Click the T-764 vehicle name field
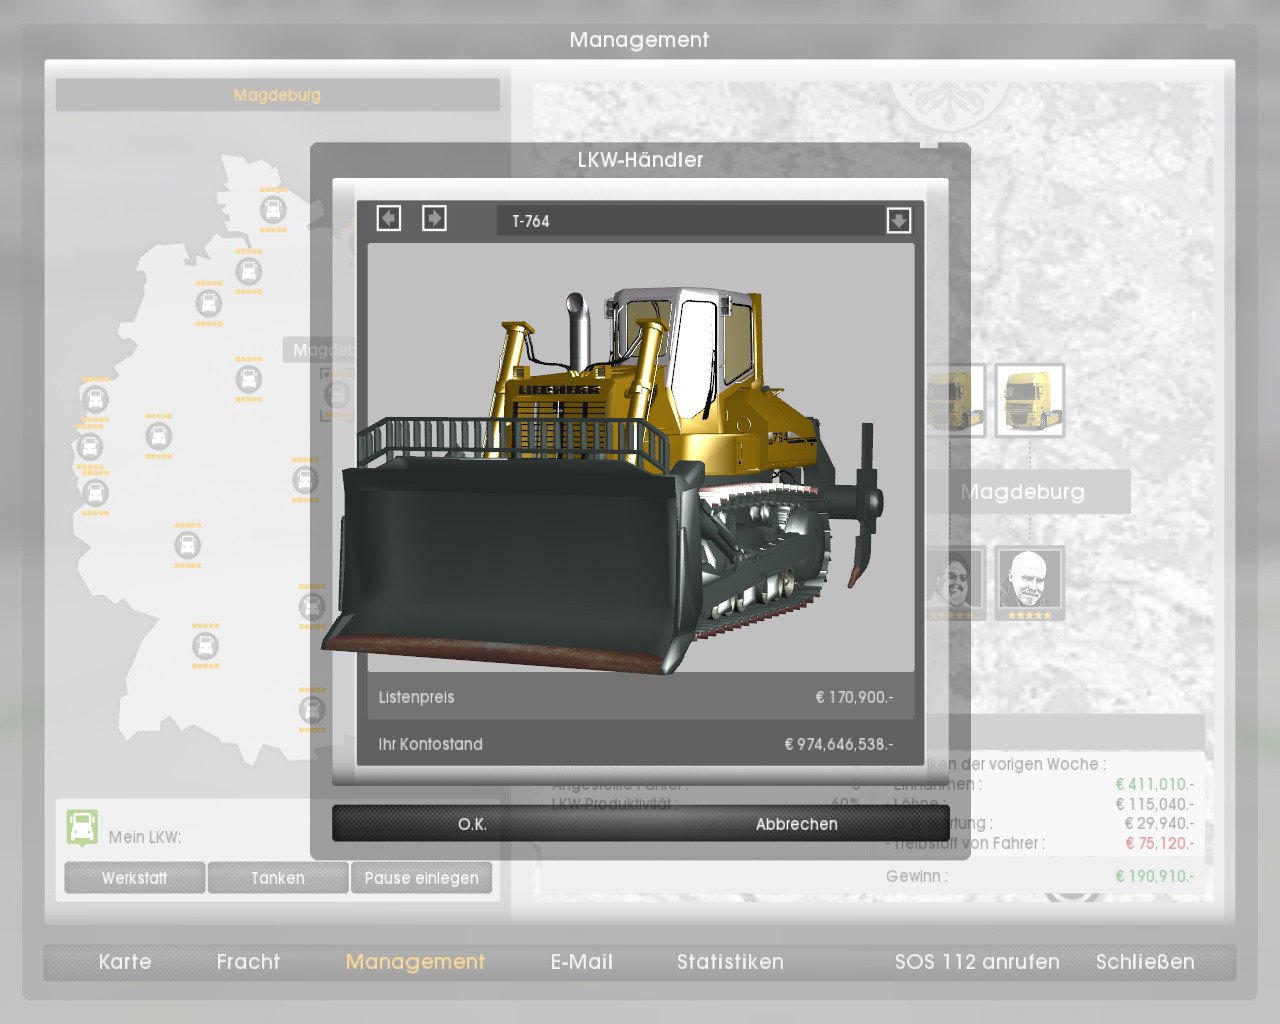Viewport: 1280px width, 1024px height. (x=691, y=221)
